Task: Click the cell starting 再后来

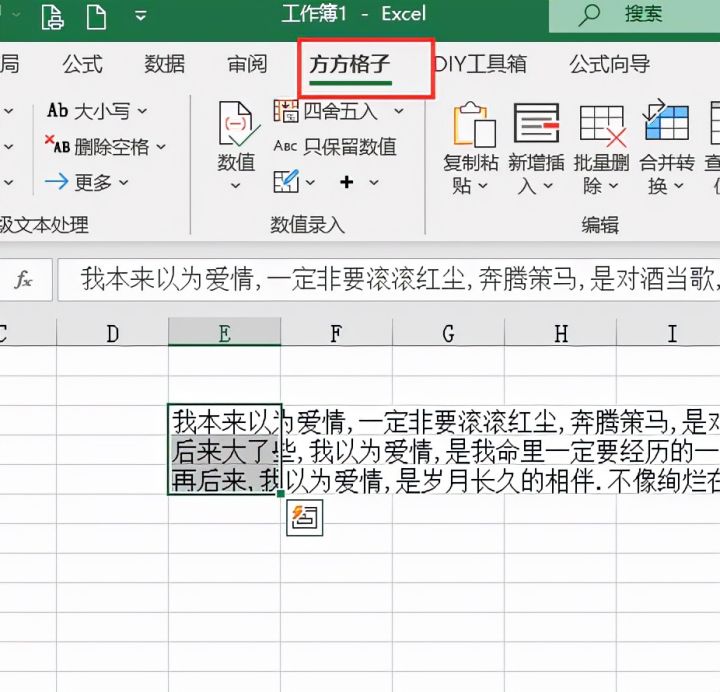Action: [225, 479]
